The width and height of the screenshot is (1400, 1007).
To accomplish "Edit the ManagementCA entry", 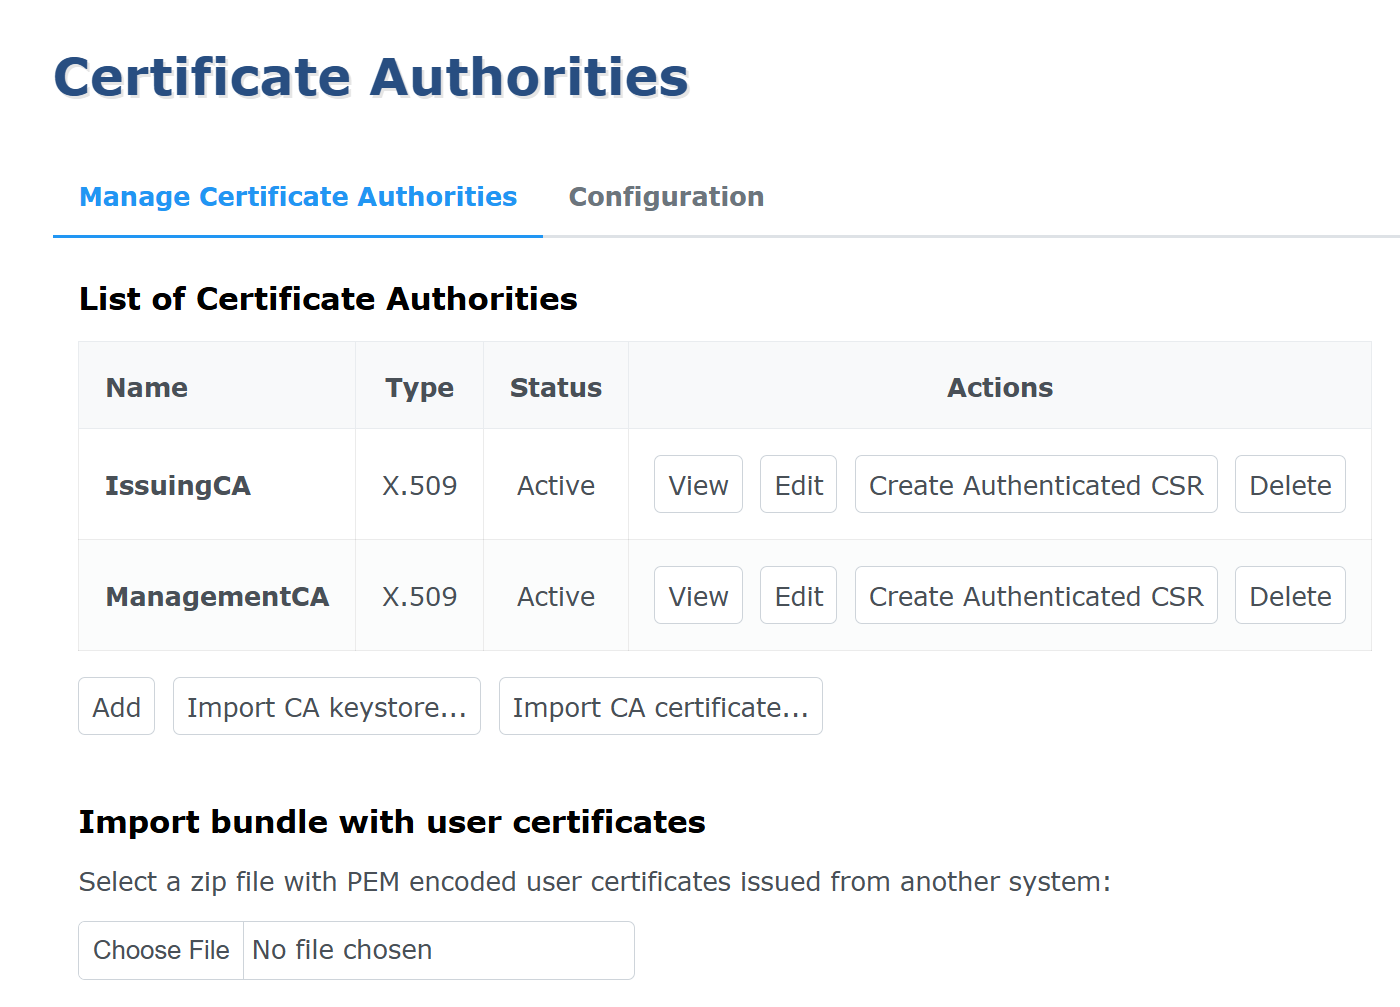I will (x=798, y=596).
